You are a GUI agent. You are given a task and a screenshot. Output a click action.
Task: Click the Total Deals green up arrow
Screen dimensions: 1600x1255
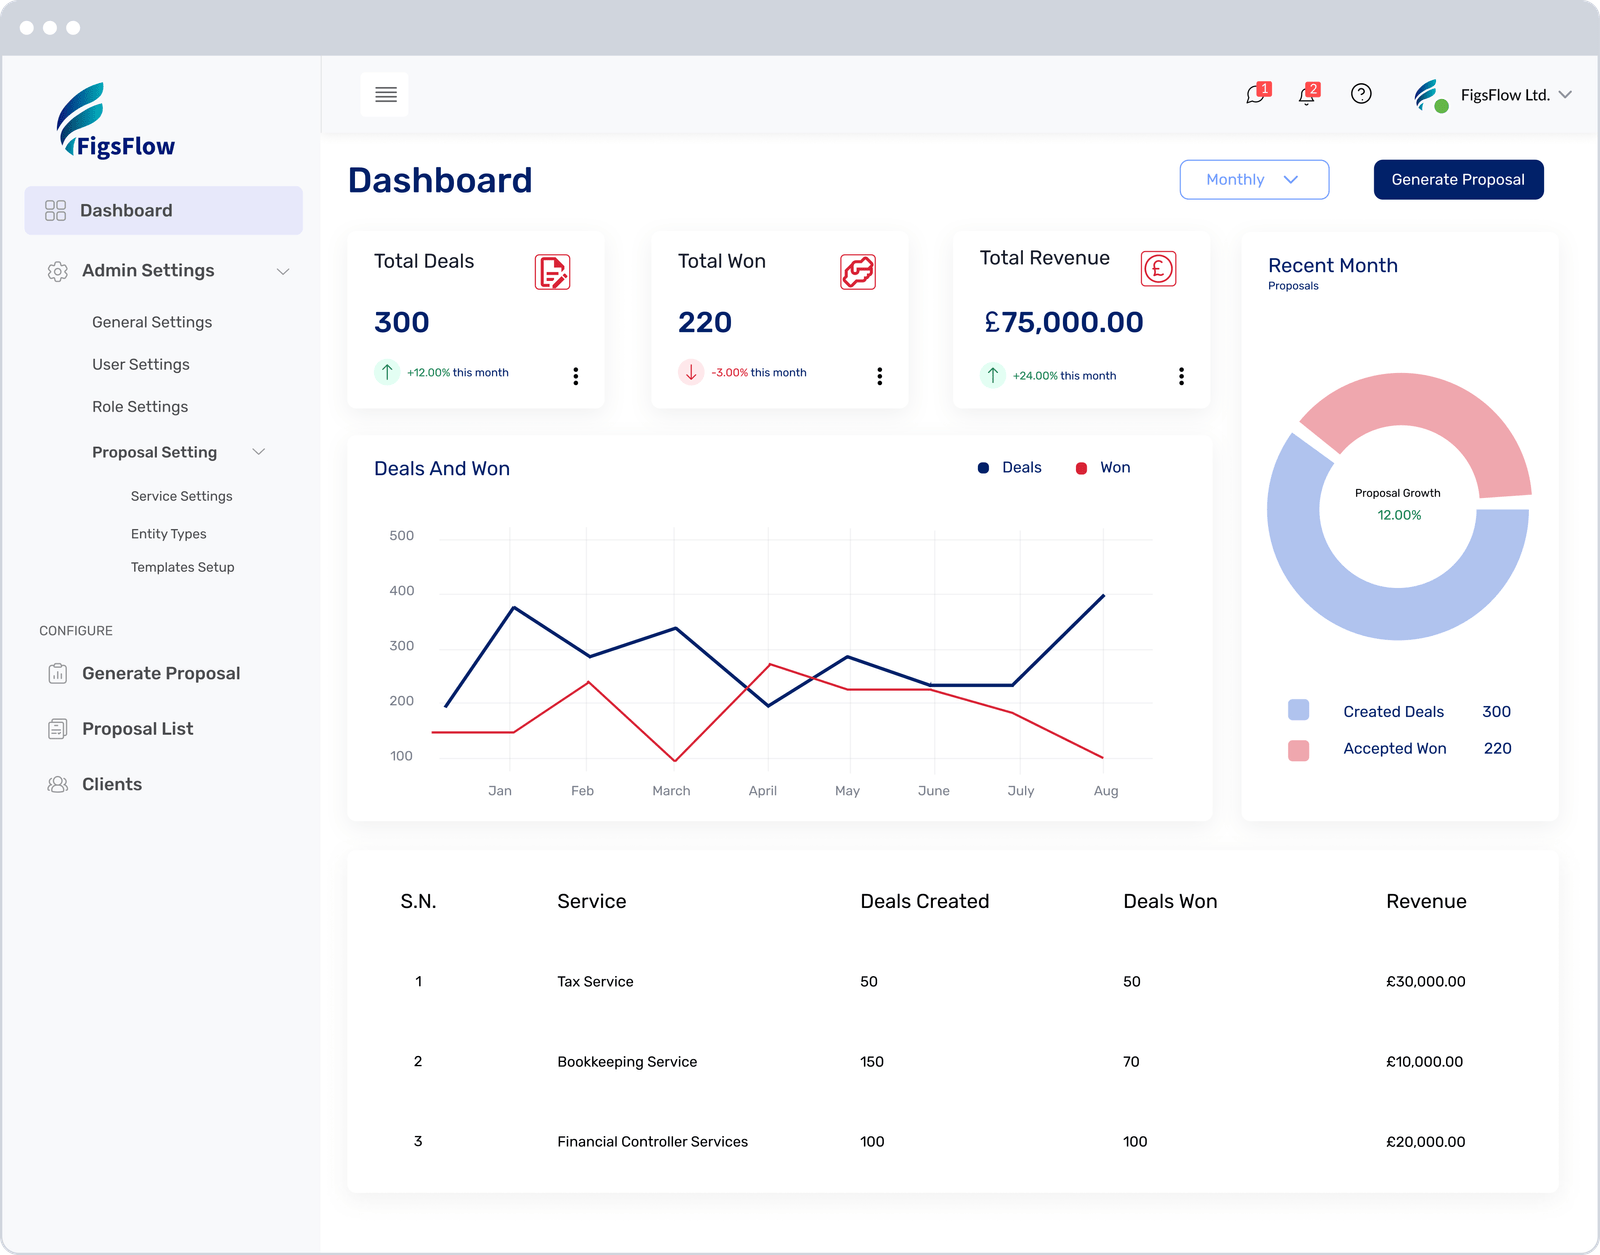coord(387,372)
